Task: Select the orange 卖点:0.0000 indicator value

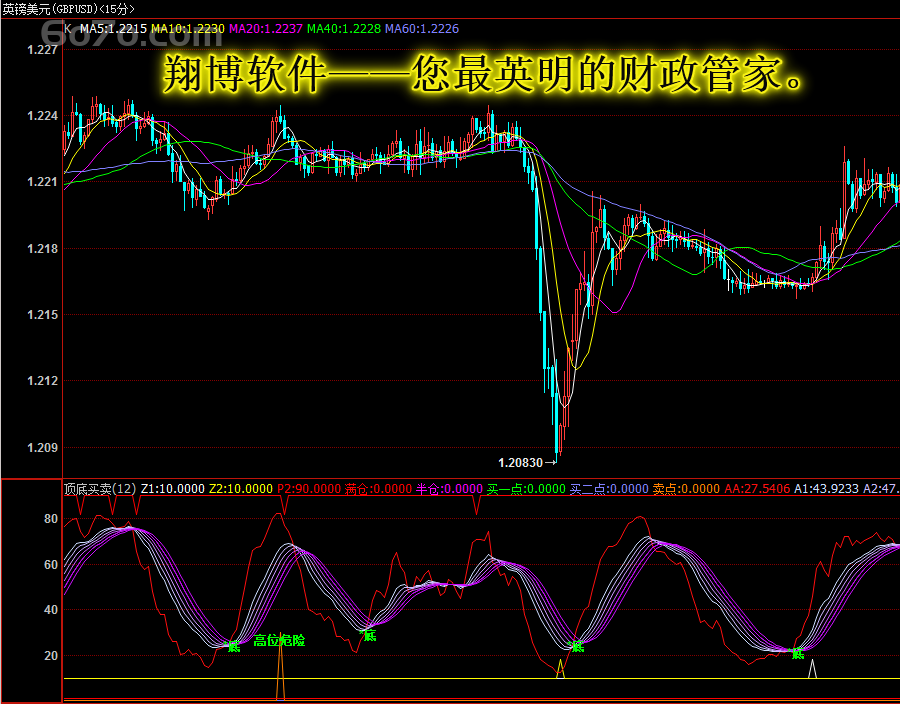Action: 686,489
